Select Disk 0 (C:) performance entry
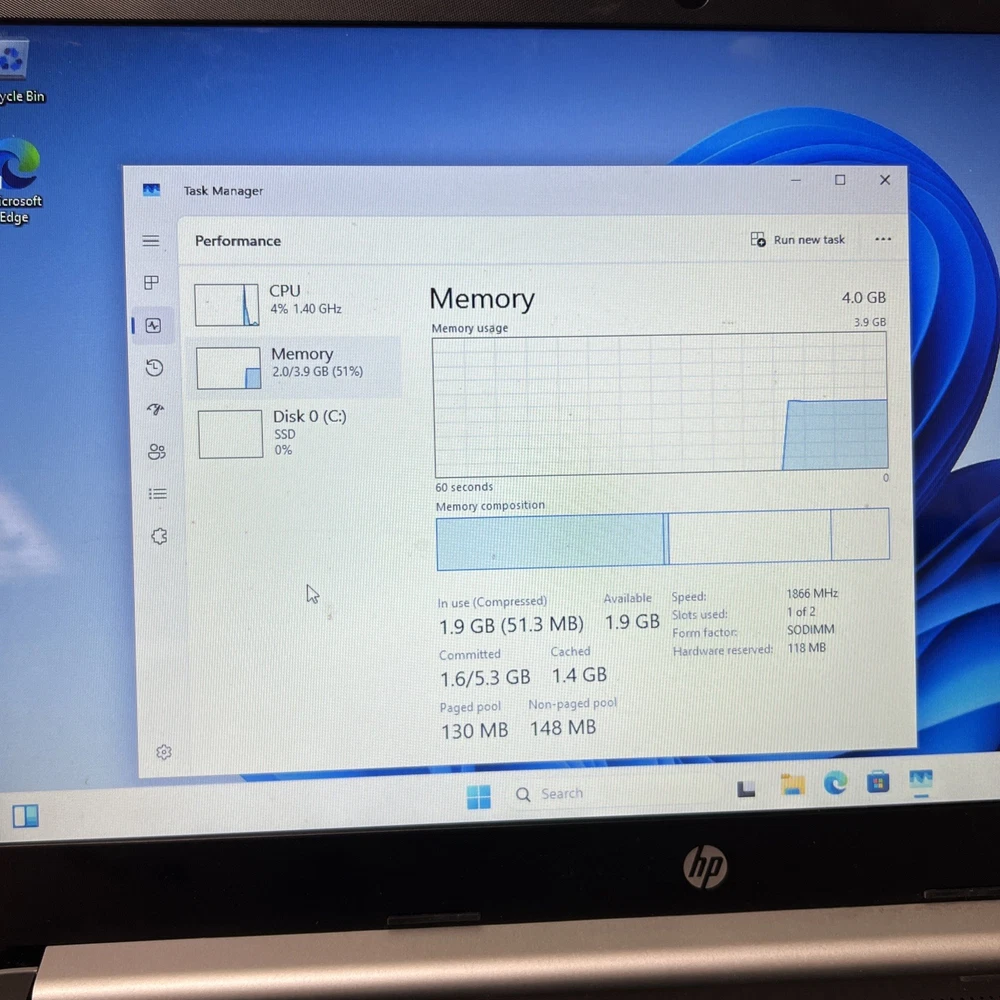The image size is (1000, 1000). [296, 432]
